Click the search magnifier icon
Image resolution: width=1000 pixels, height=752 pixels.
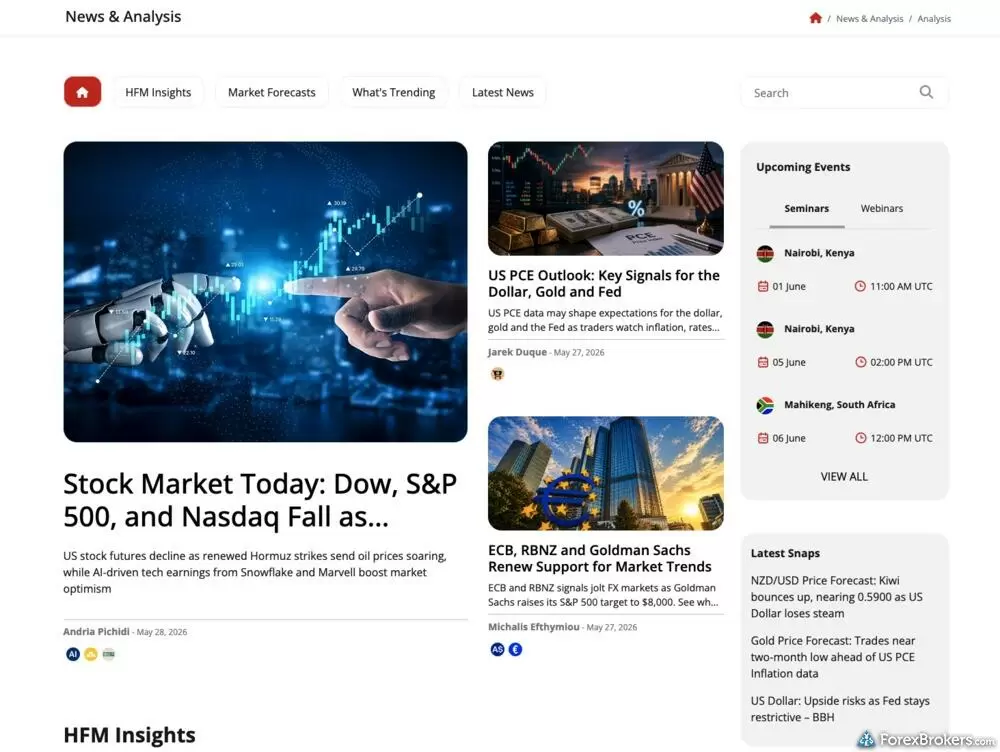coord(926,92)
